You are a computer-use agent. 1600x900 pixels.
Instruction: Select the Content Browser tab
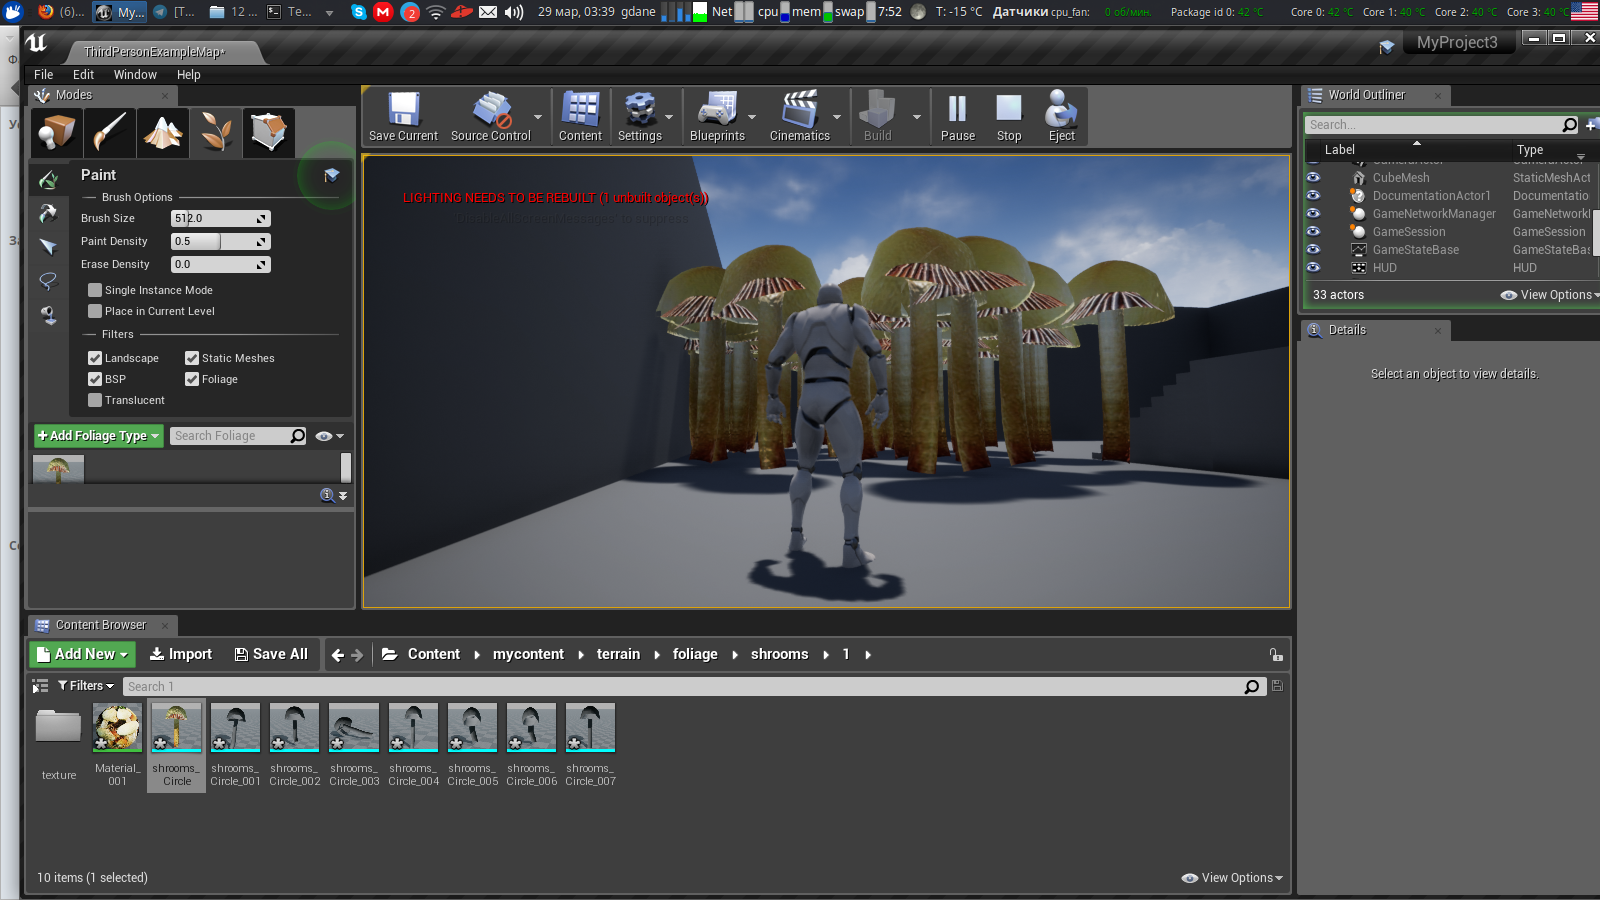100,625
